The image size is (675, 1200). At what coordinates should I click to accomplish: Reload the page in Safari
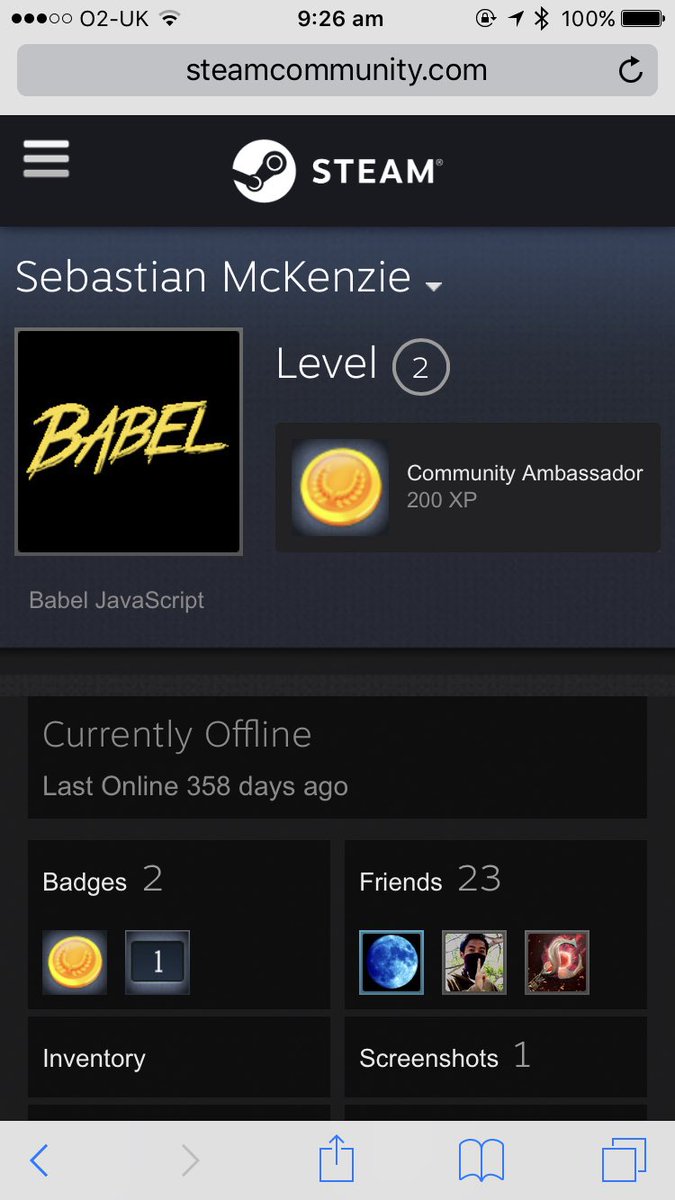click(630, 70)
